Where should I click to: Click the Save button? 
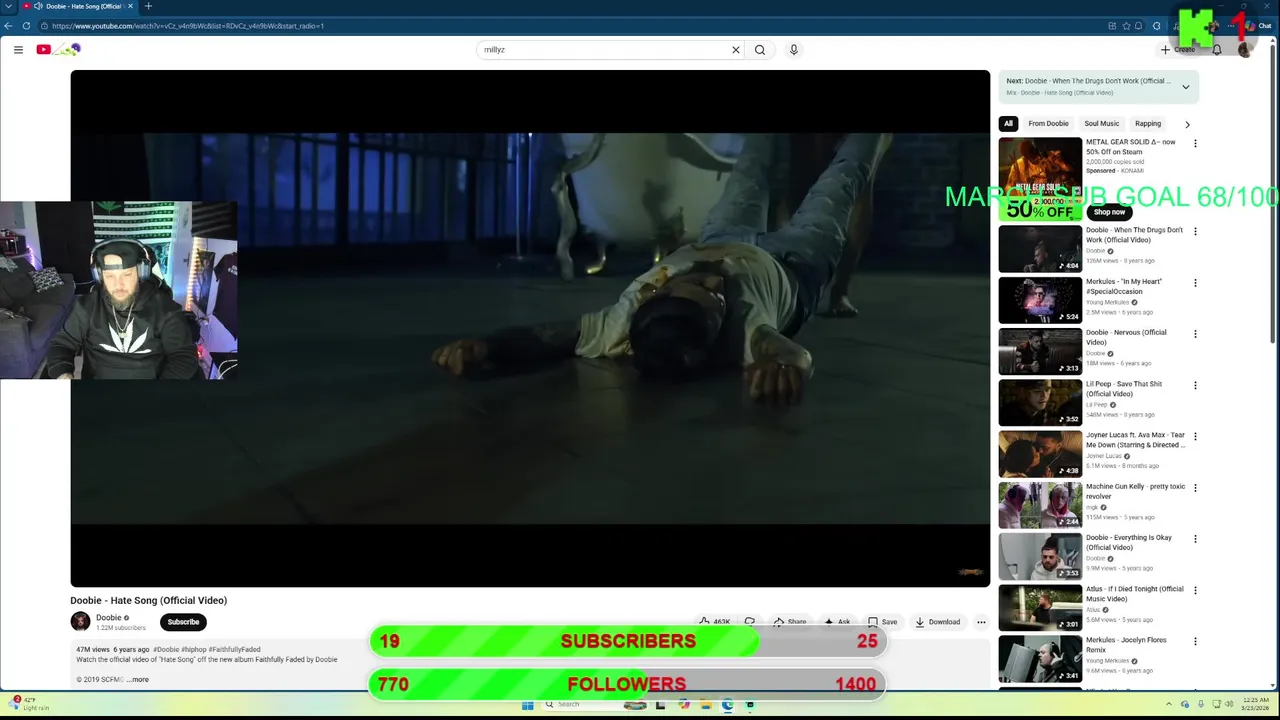882,622
